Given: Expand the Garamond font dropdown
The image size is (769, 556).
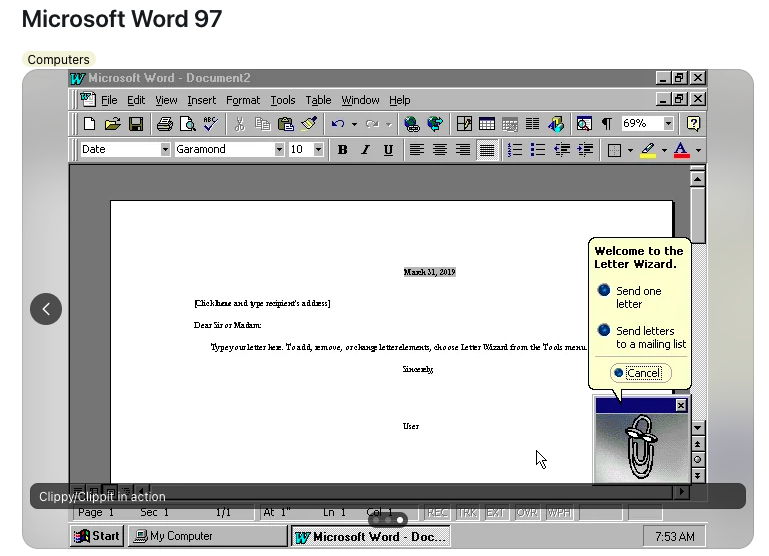Looking at the screenshot, I should tap(279, 150).
